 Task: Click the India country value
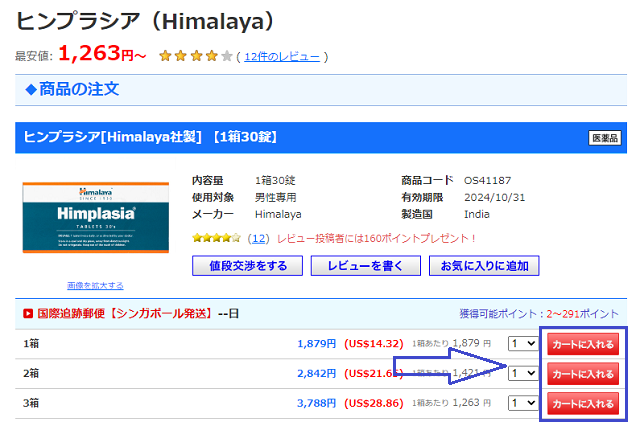477,214
